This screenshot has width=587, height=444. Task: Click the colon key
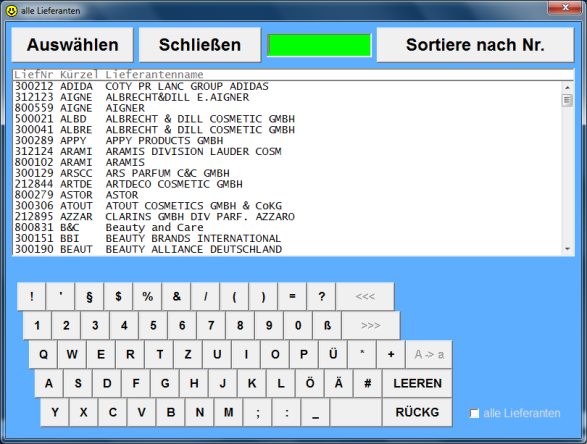[x=286, y=412]
